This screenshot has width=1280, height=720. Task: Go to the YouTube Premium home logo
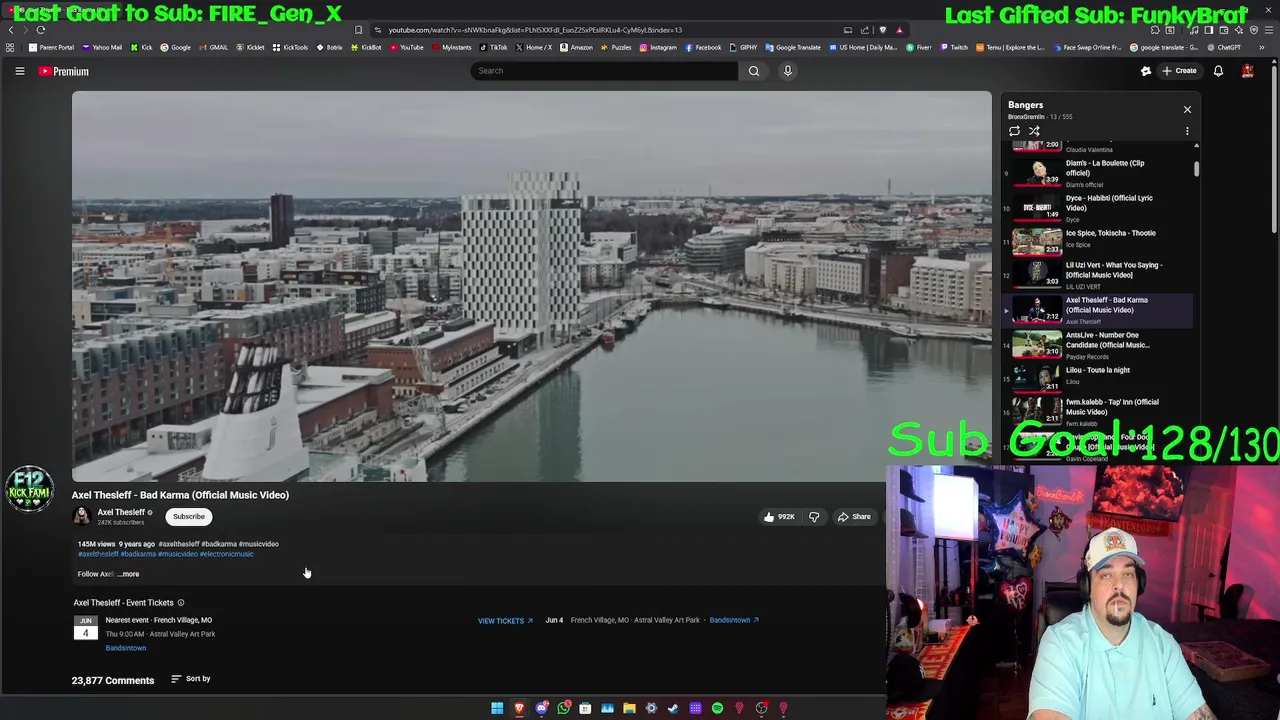point(64,71)
